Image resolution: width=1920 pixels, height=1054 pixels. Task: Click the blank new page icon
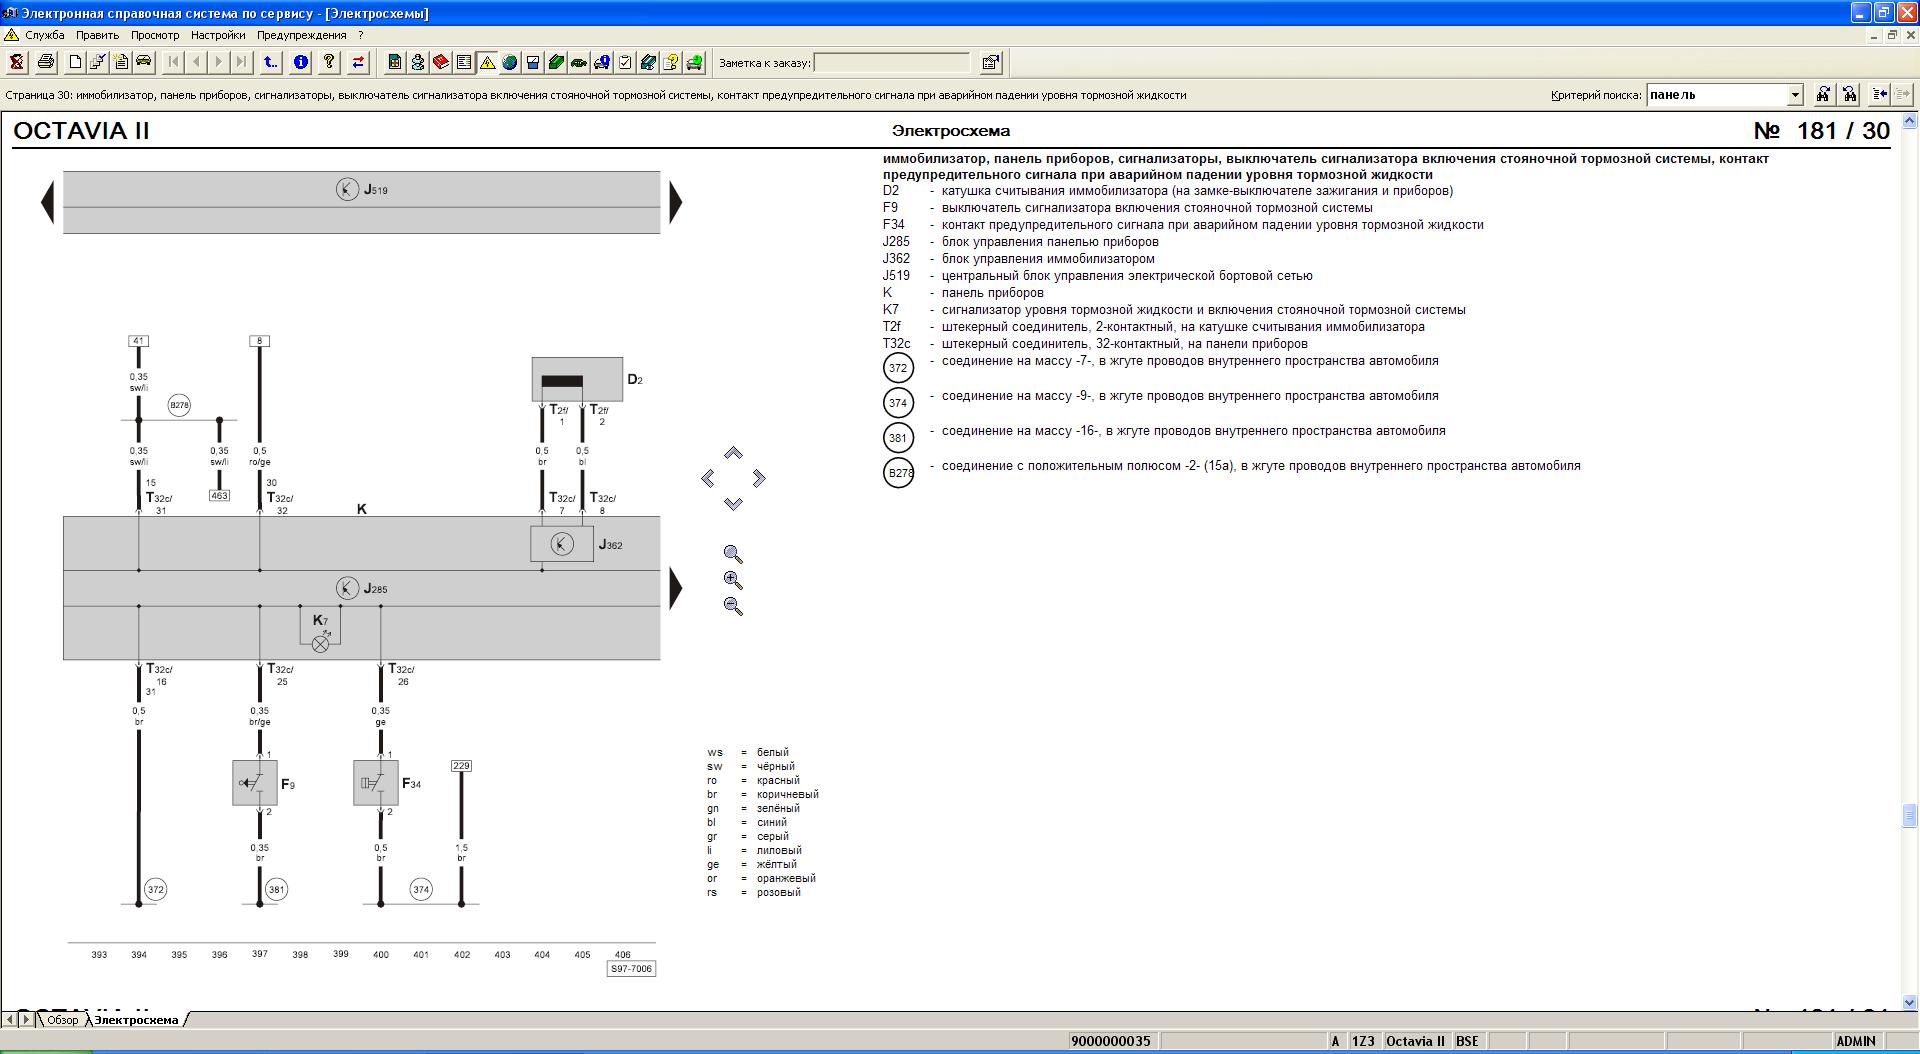coord(75,62)
